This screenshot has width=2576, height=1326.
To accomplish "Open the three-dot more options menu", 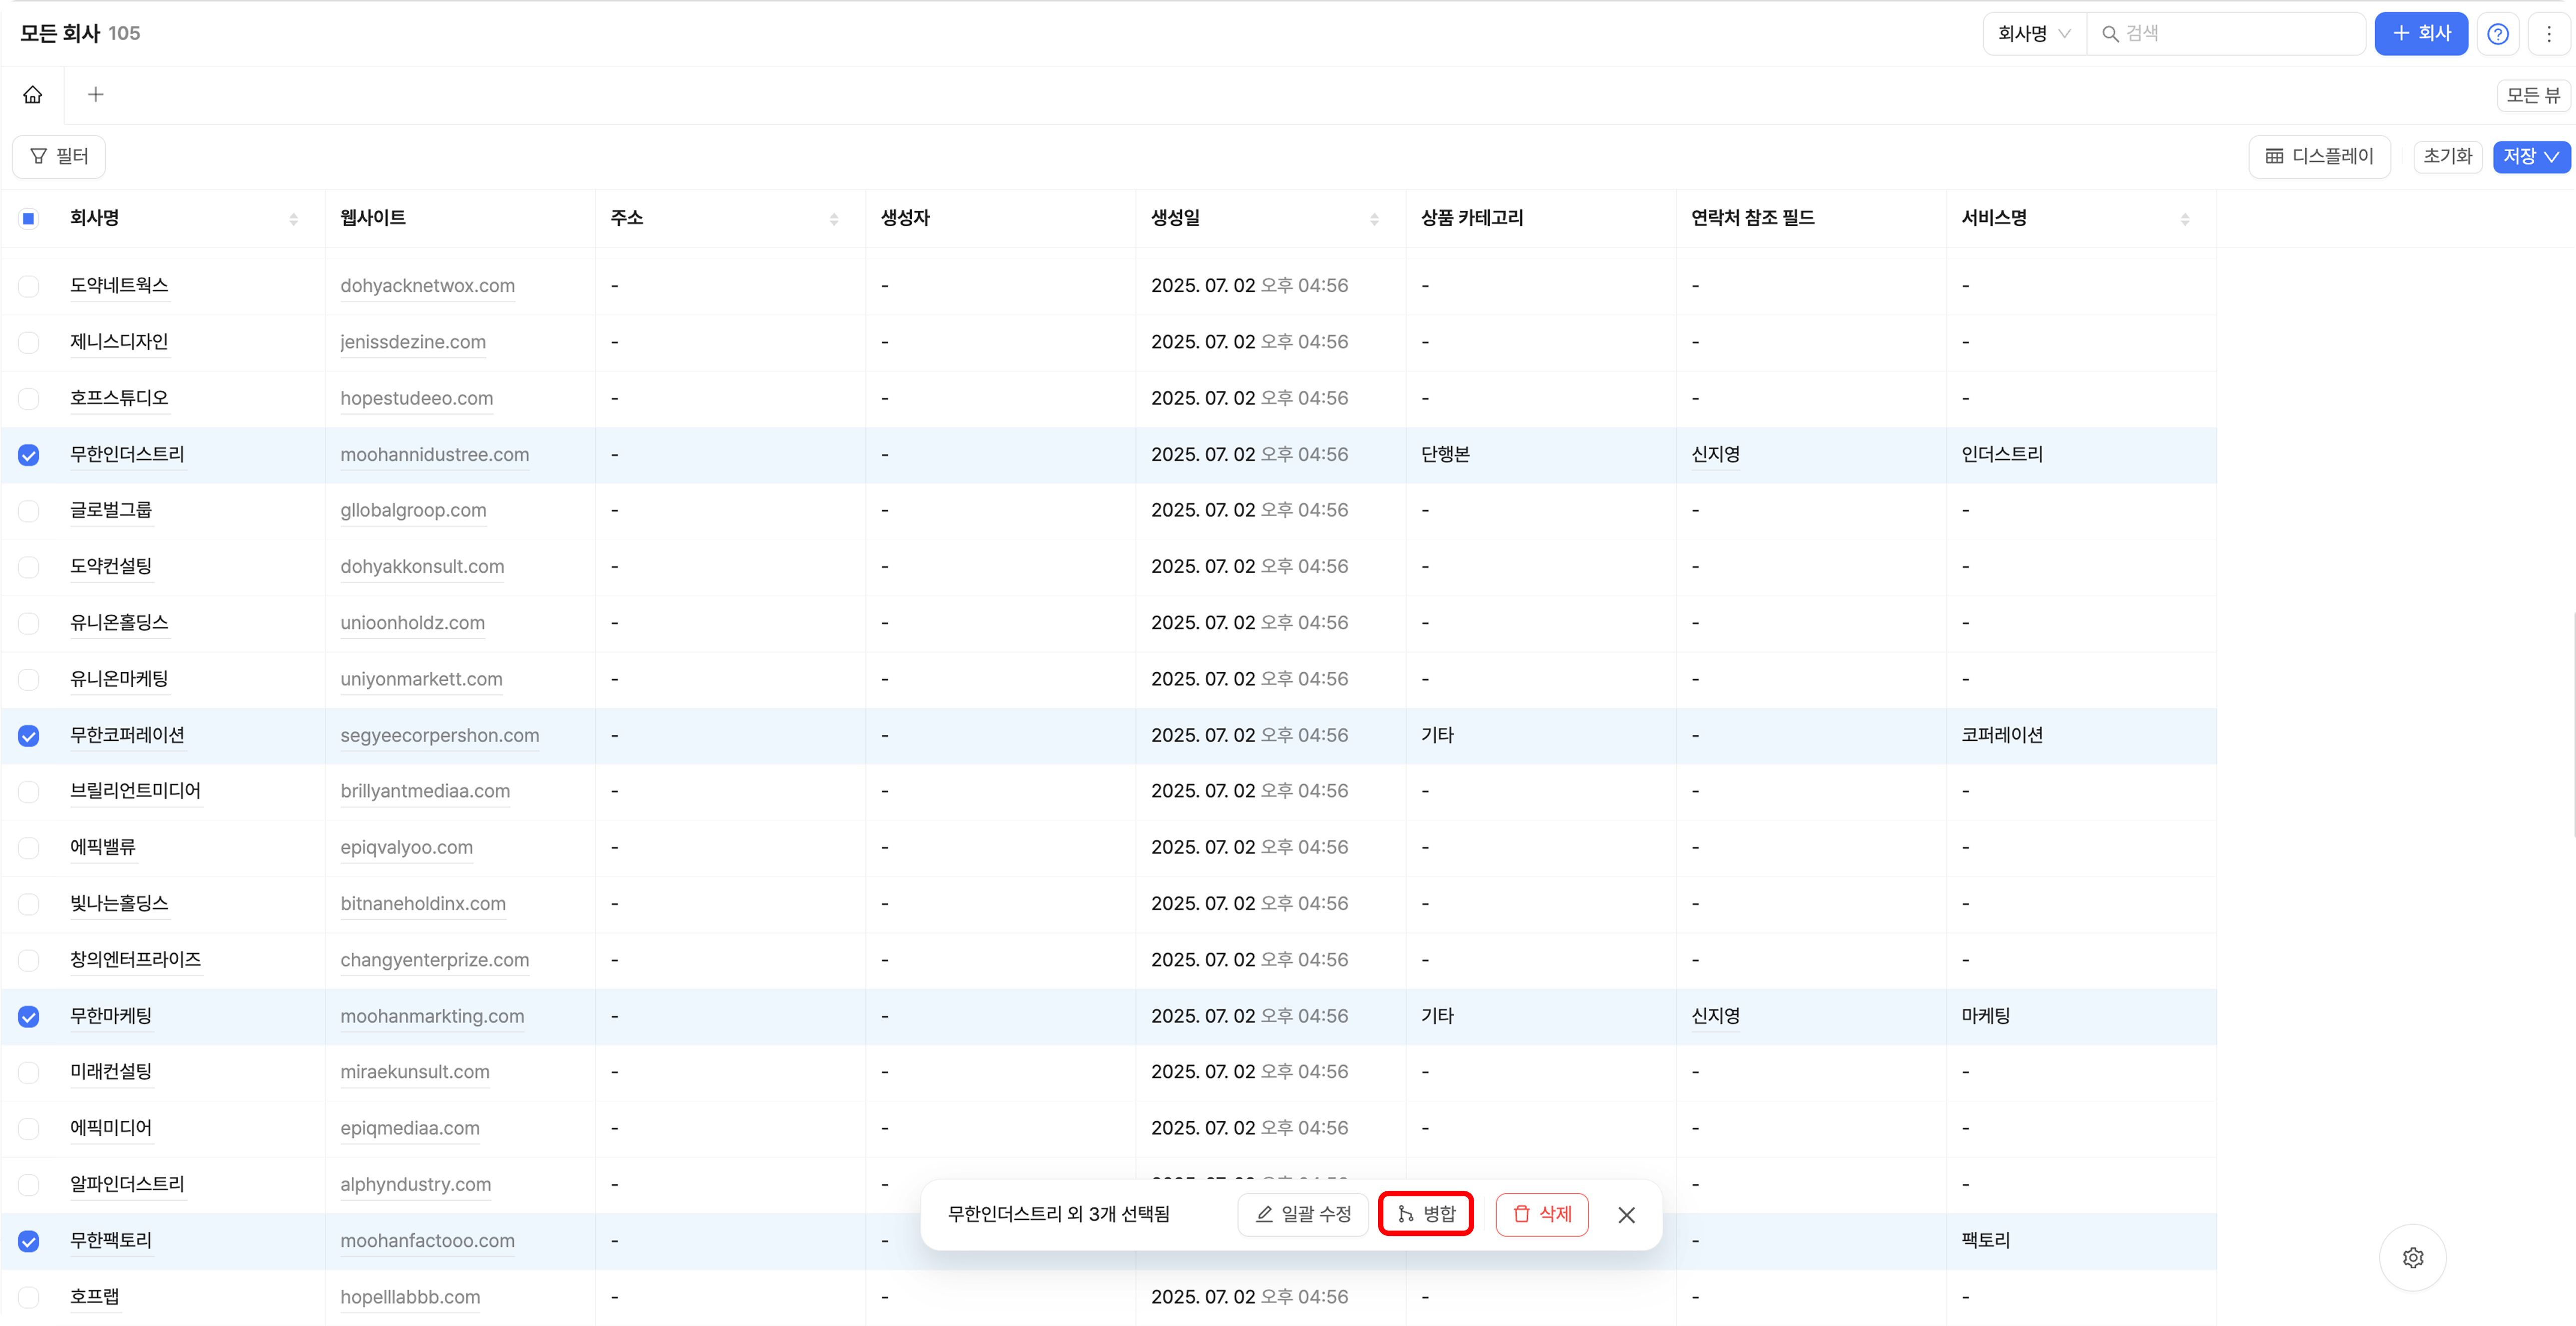I will coord(2548,34).
